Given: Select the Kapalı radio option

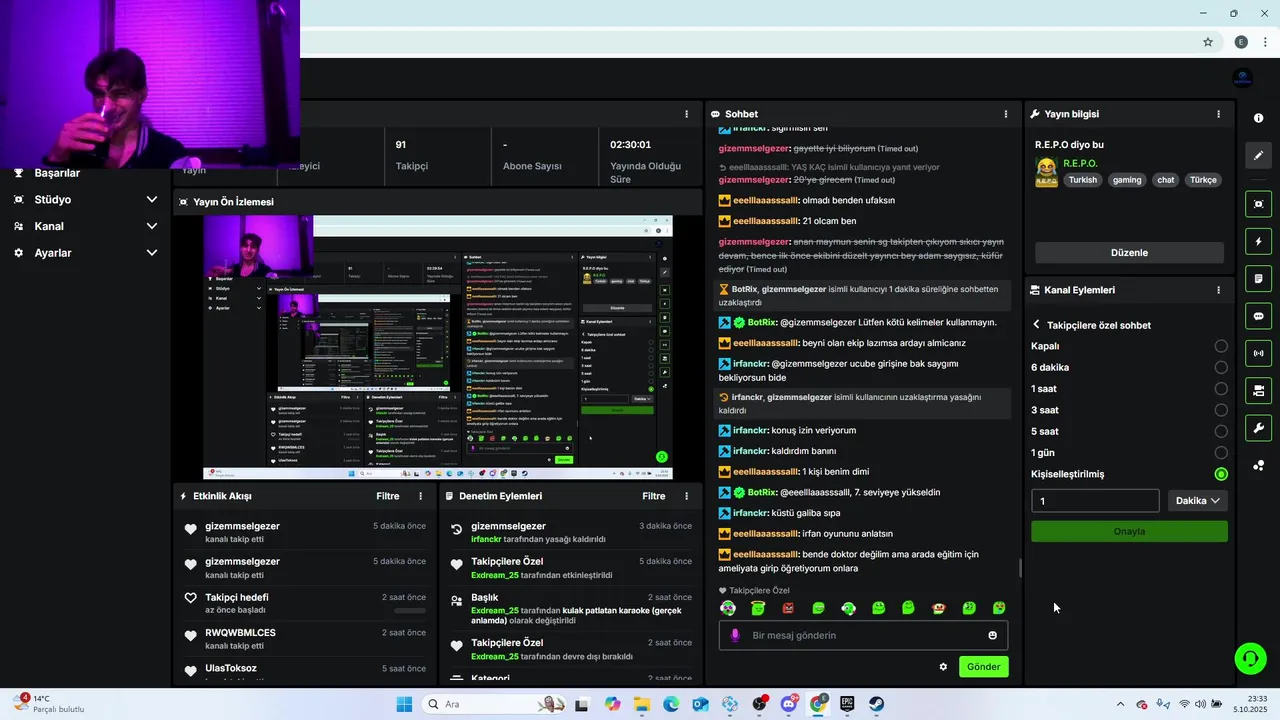Looking at the screenshot, I should point(1221,346).
